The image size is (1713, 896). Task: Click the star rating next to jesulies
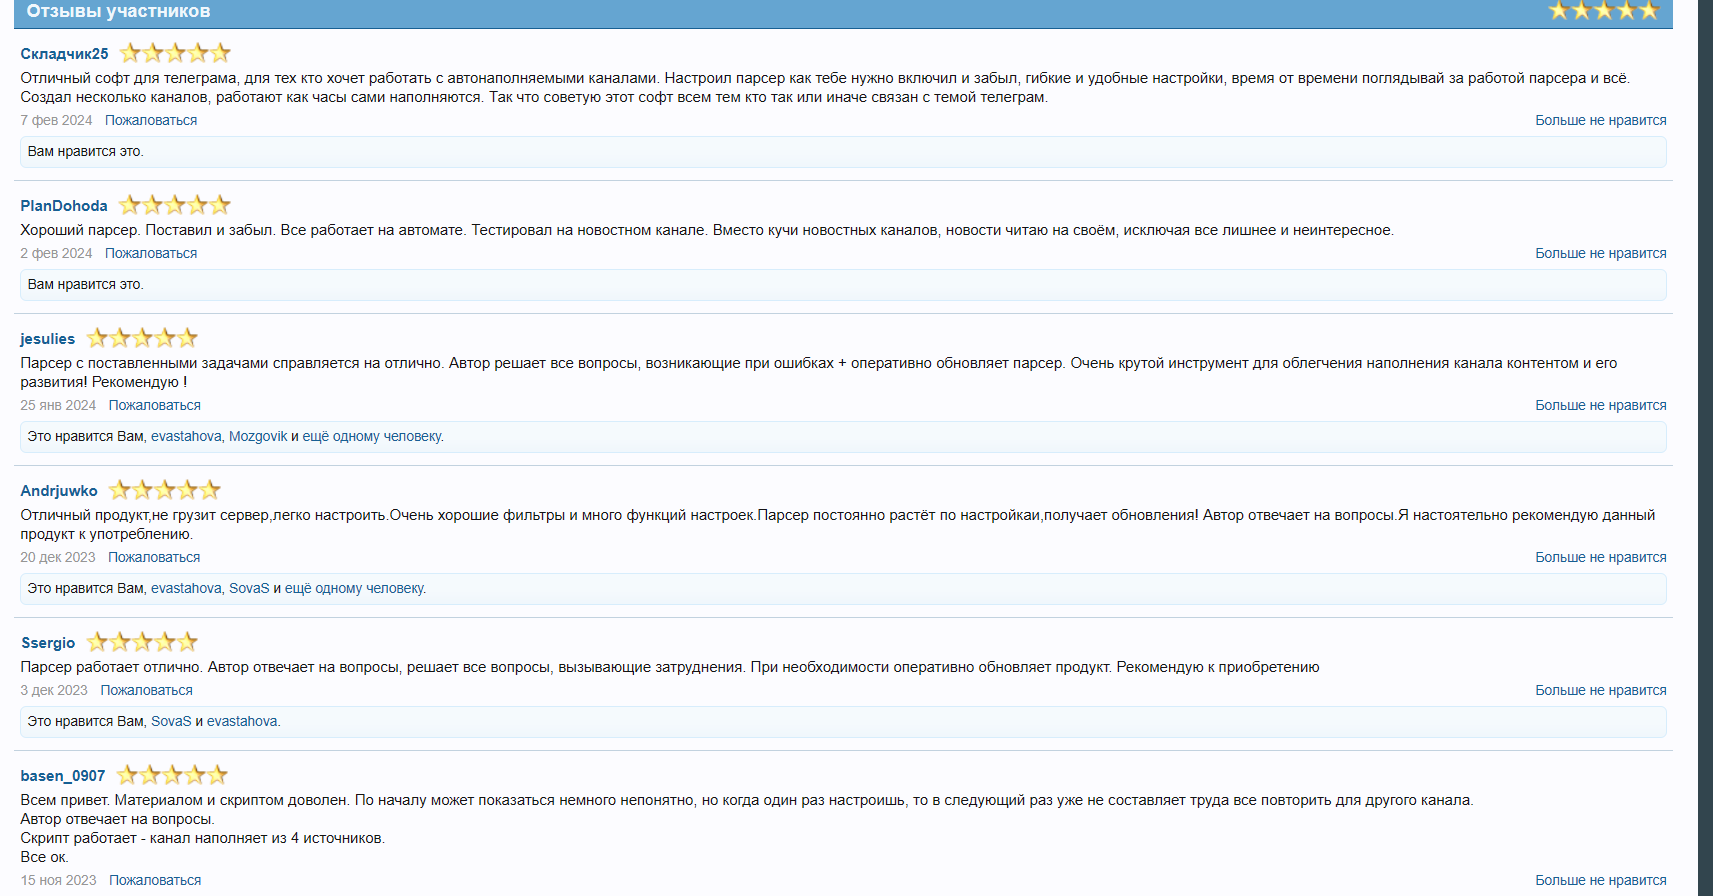(x=142, y=338)
